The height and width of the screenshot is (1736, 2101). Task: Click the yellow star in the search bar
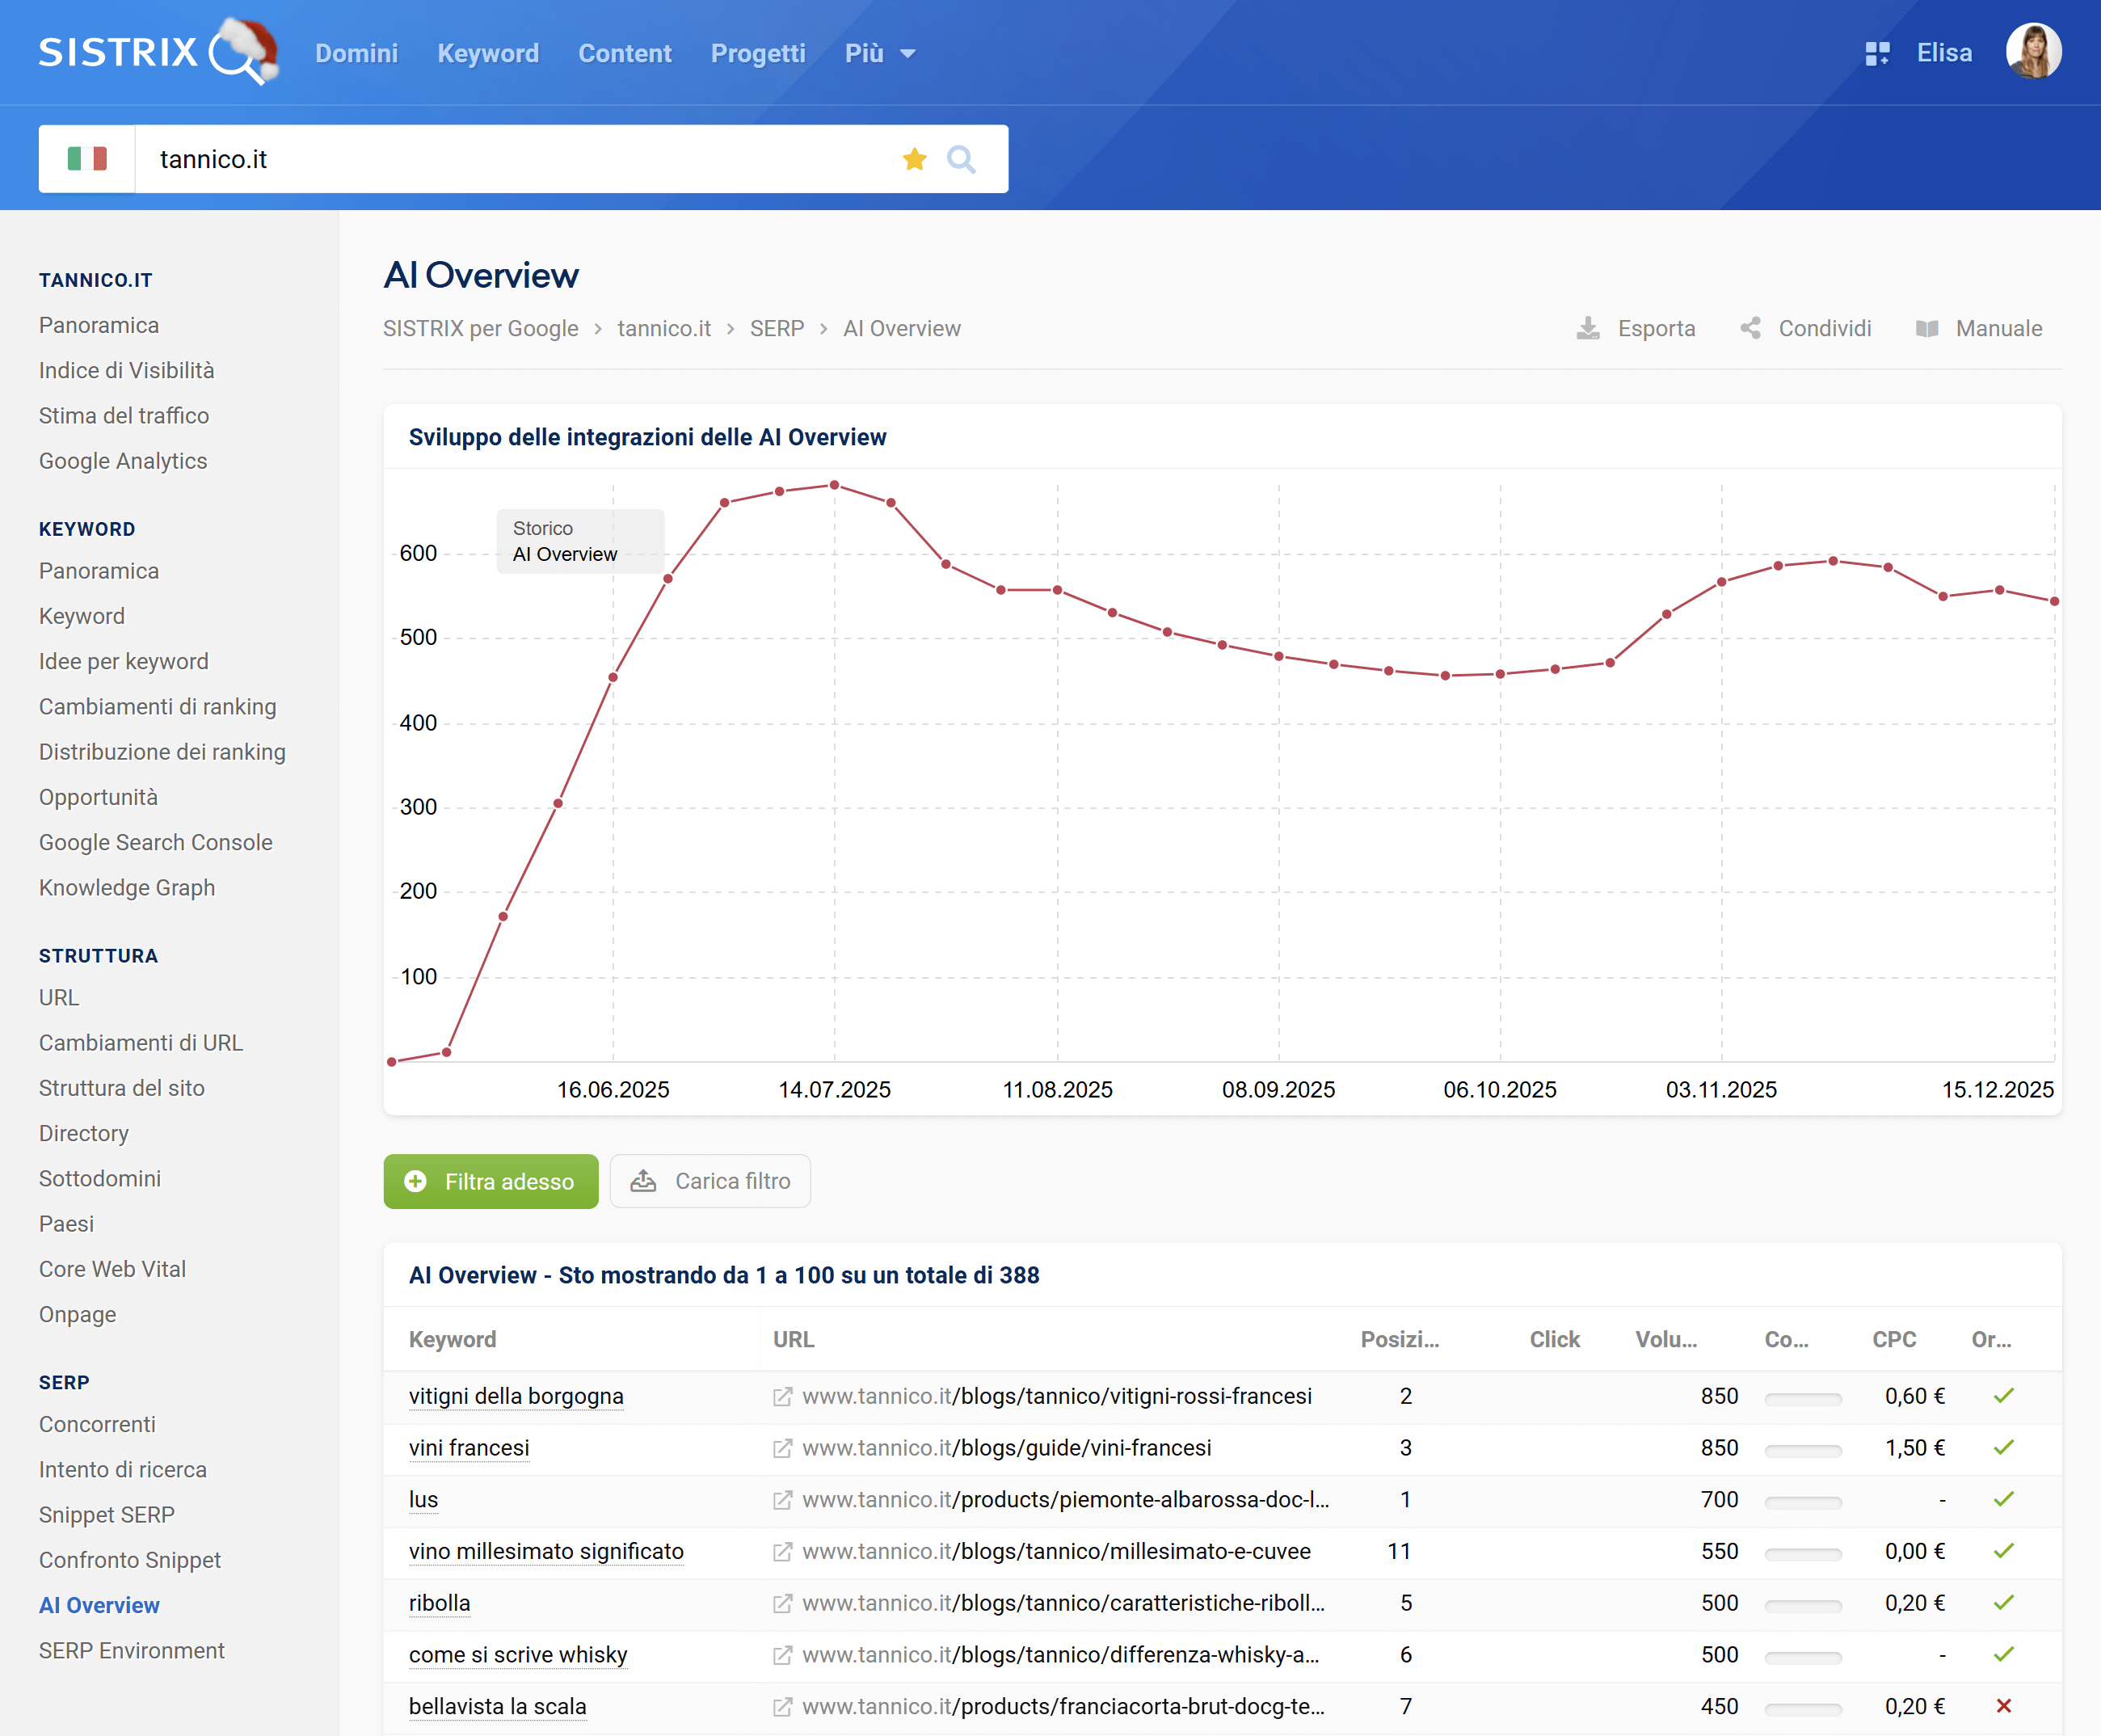[x=914, y=159]
